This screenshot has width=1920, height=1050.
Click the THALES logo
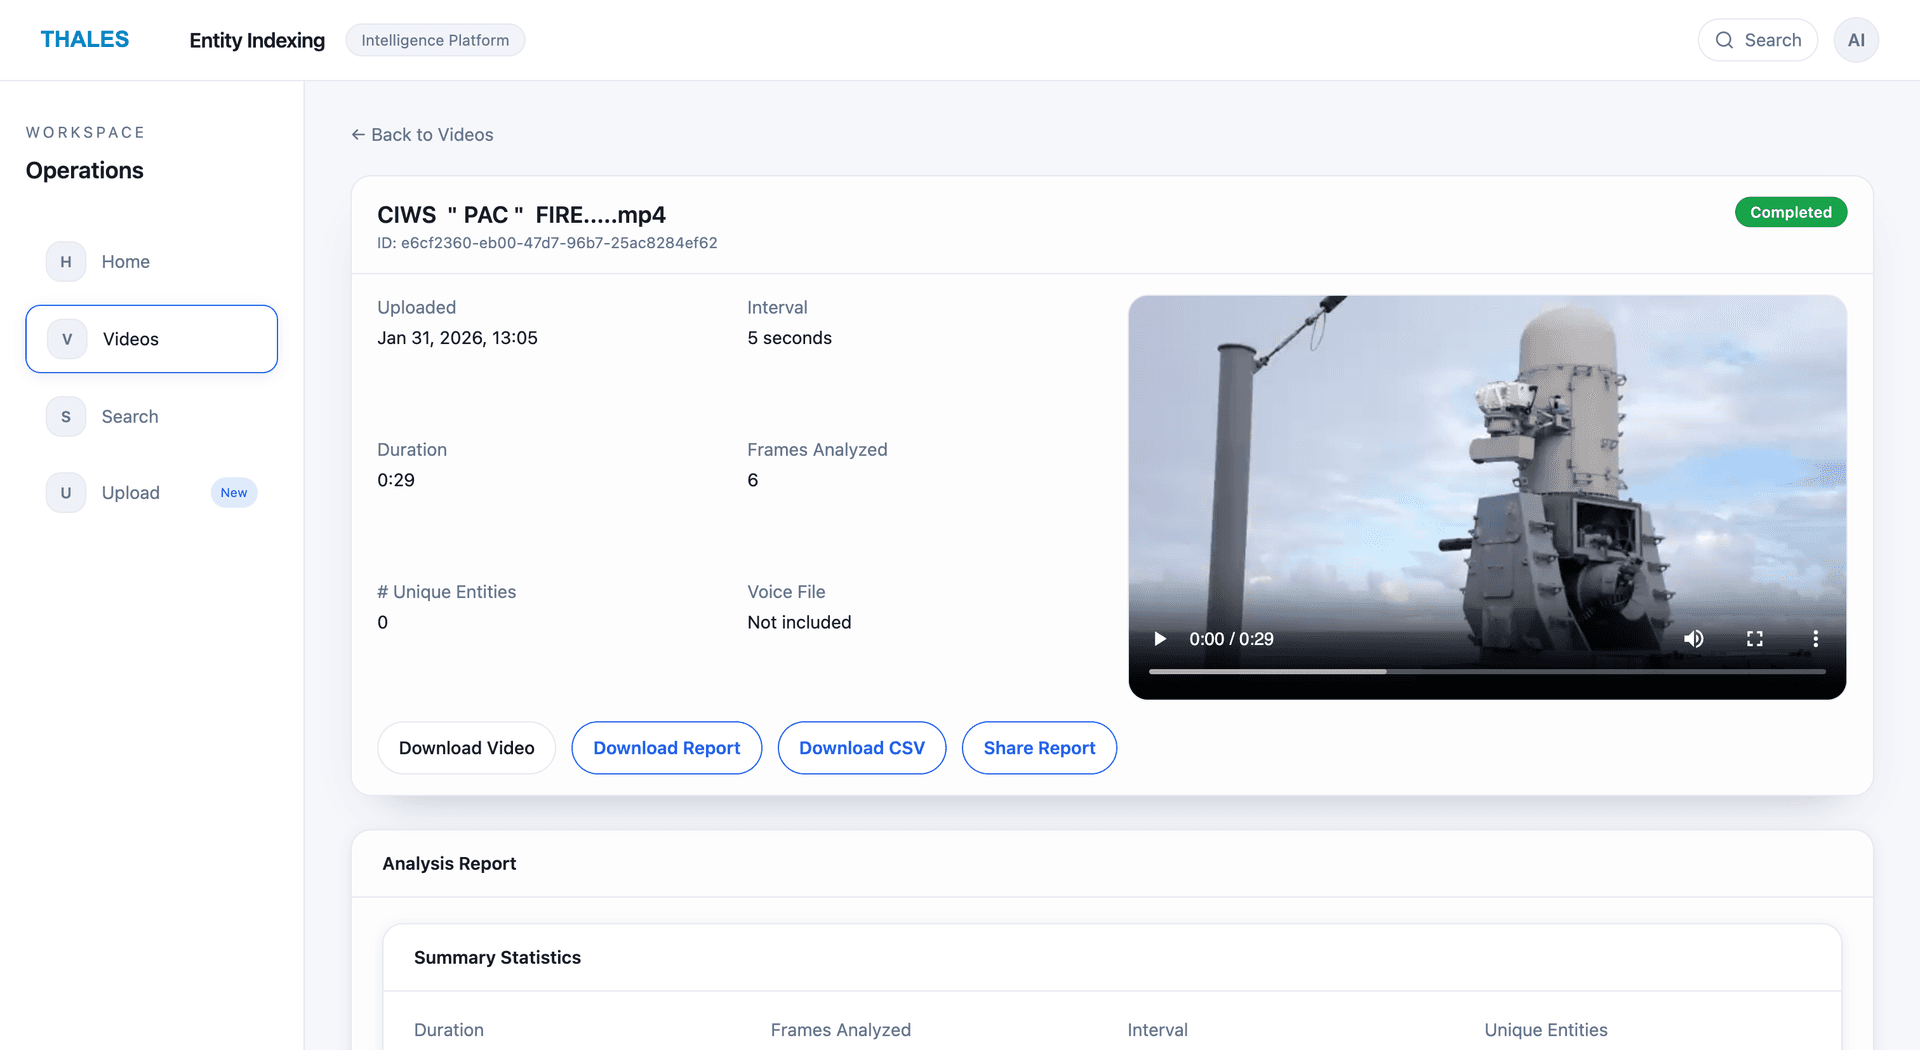pos(85,39)
